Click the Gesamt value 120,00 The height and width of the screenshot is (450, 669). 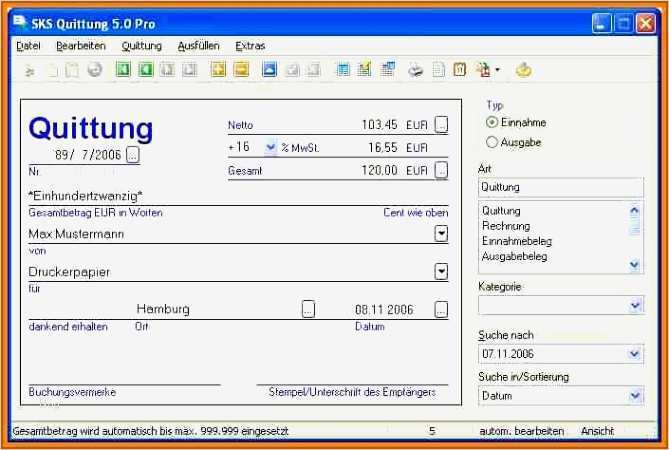pyautogui.click(x=379, y=170)
